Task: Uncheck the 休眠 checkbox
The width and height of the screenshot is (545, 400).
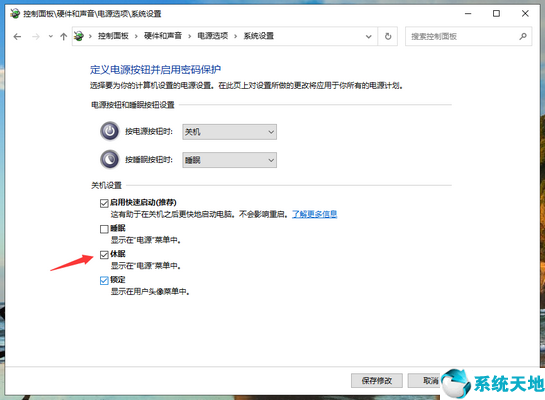Action: (x=104, y=255)
